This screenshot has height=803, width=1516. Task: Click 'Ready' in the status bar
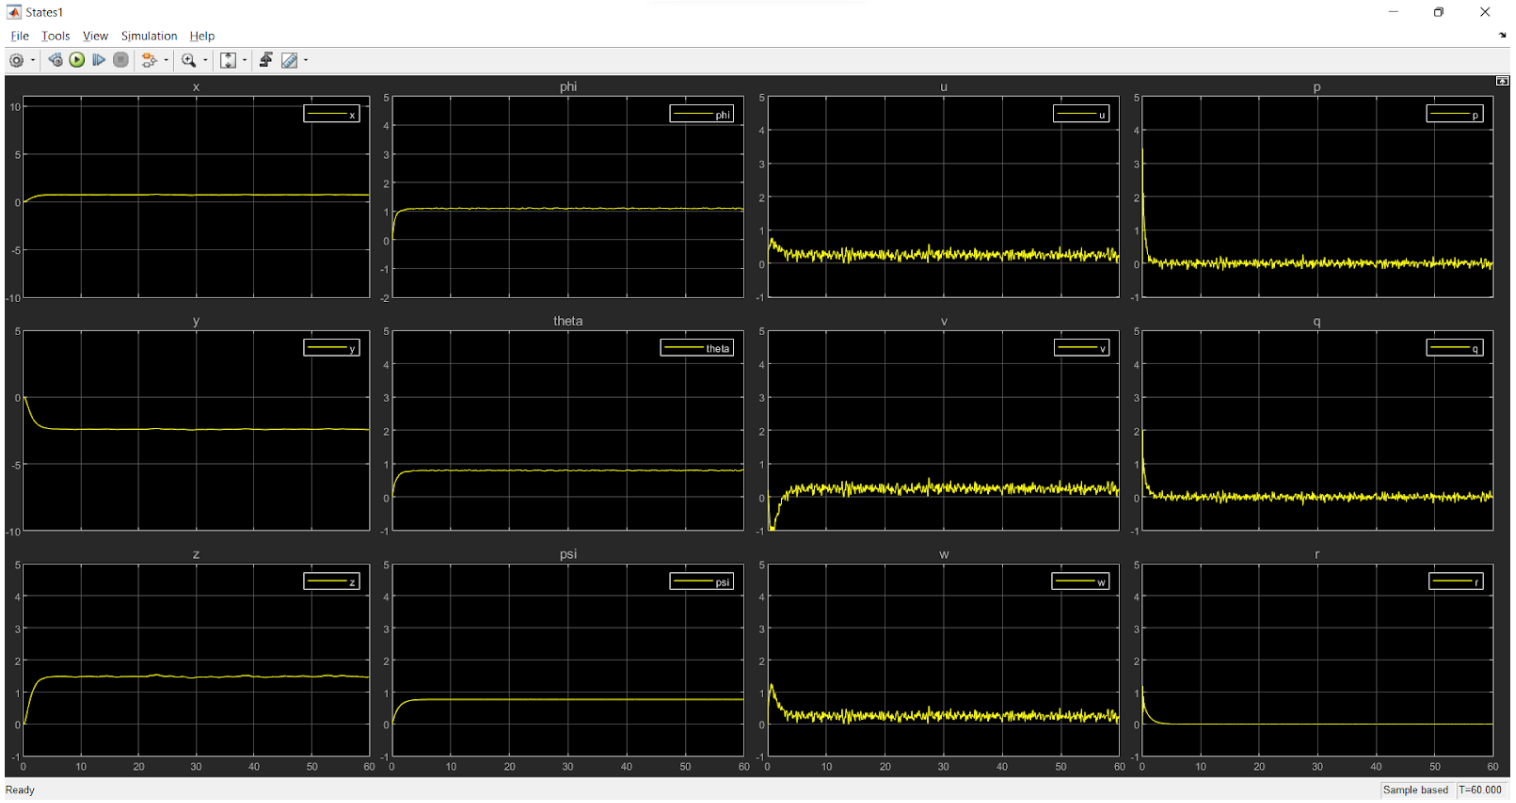coord(20,790)
